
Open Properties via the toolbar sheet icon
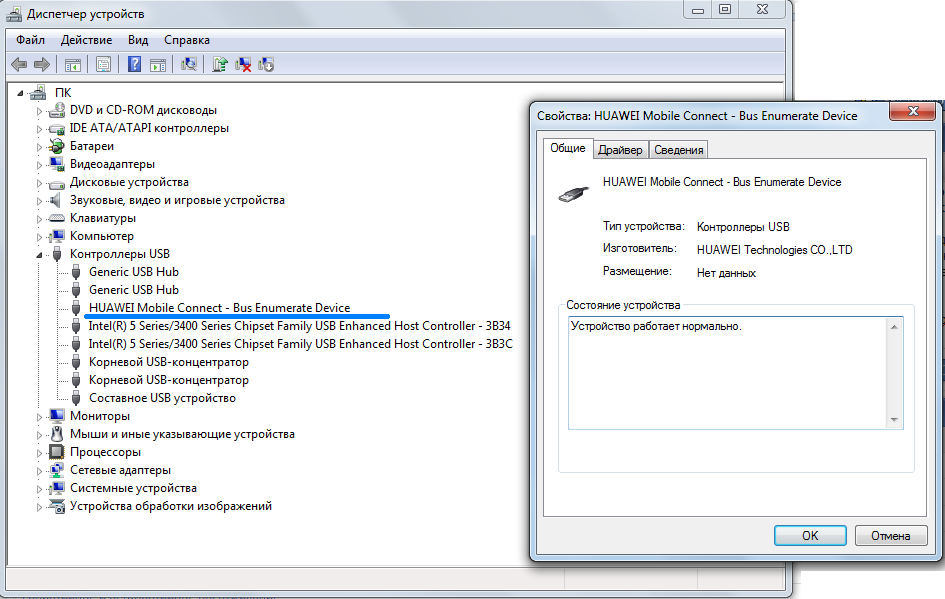[104, 64]
